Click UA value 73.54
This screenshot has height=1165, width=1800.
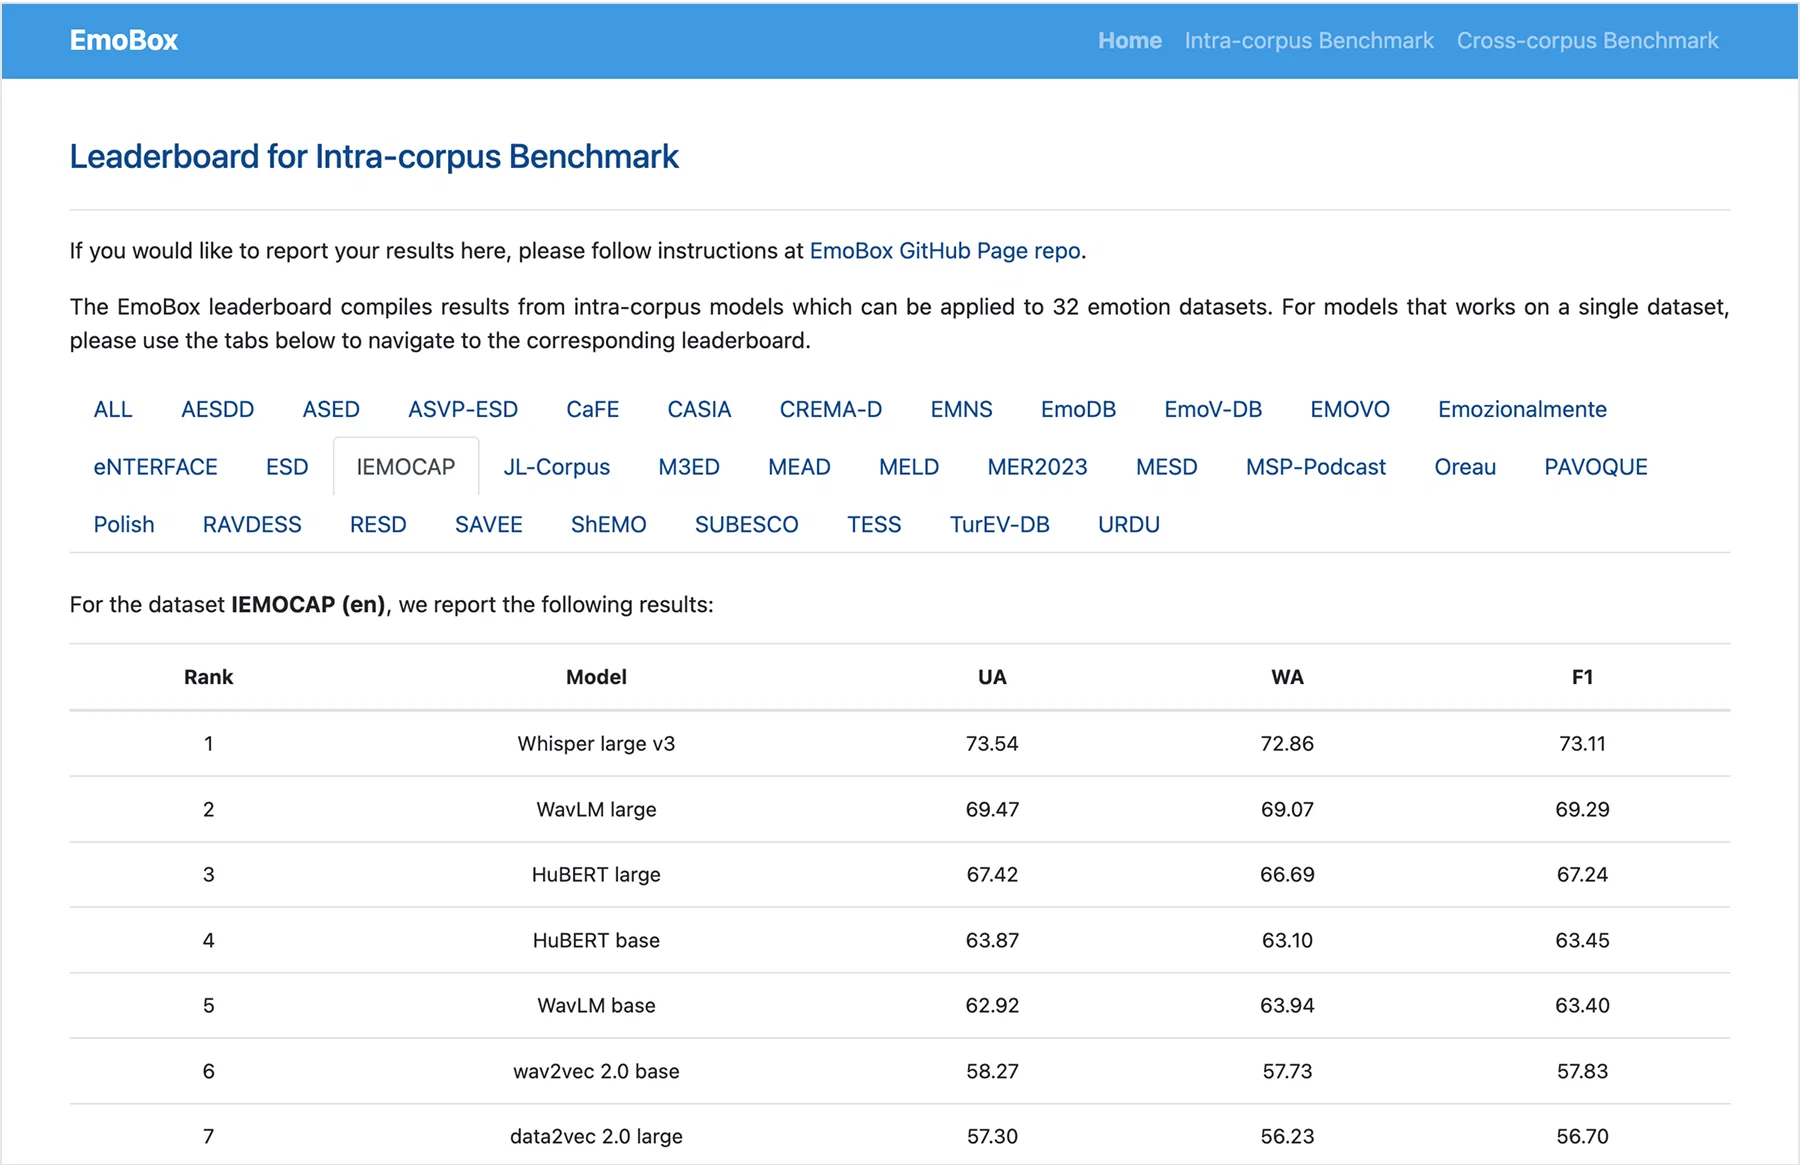pyautogui.click(x=992, y=744)
